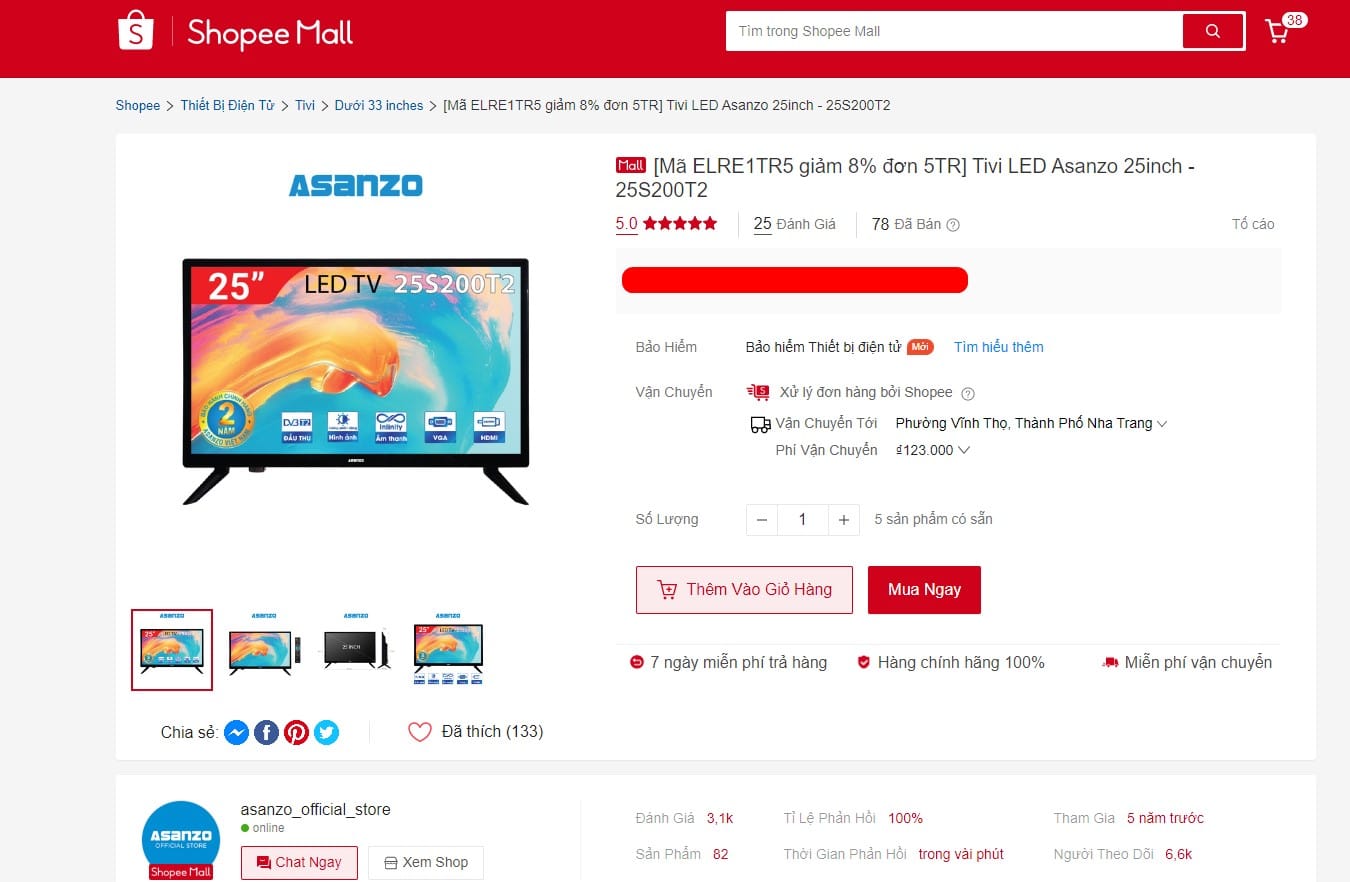Viewport: 1350px width, 882px height.
Task: Share product on Pinterest icon
Action: pos(296,732)
